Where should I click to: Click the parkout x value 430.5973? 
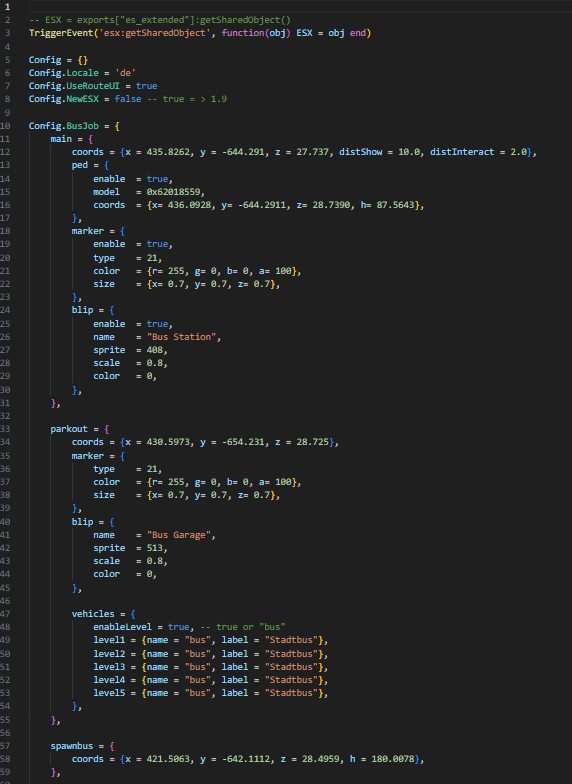[x=168, y=442]
